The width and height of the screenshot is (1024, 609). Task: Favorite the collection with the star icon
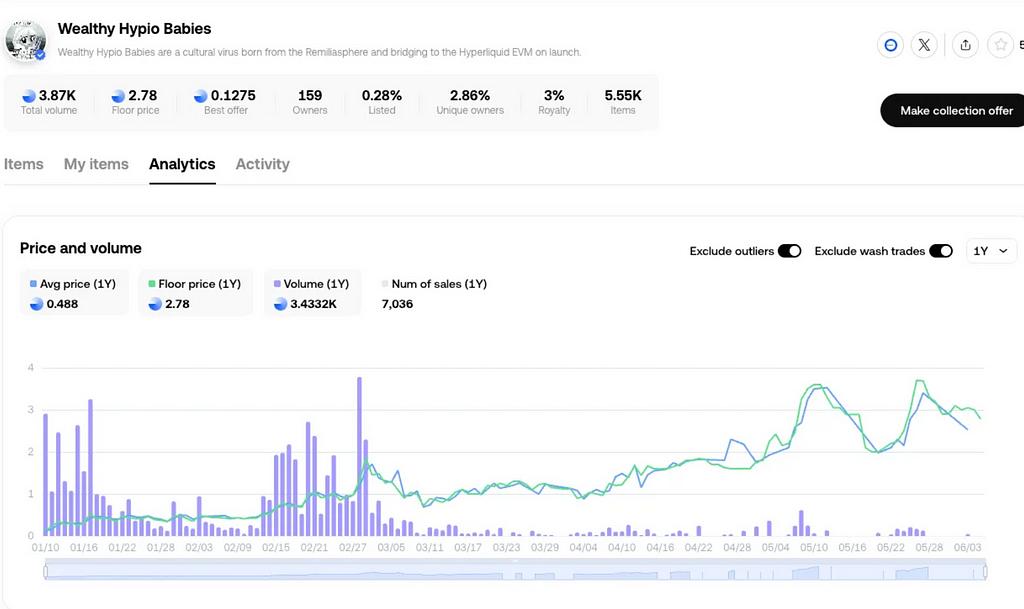1000,45
